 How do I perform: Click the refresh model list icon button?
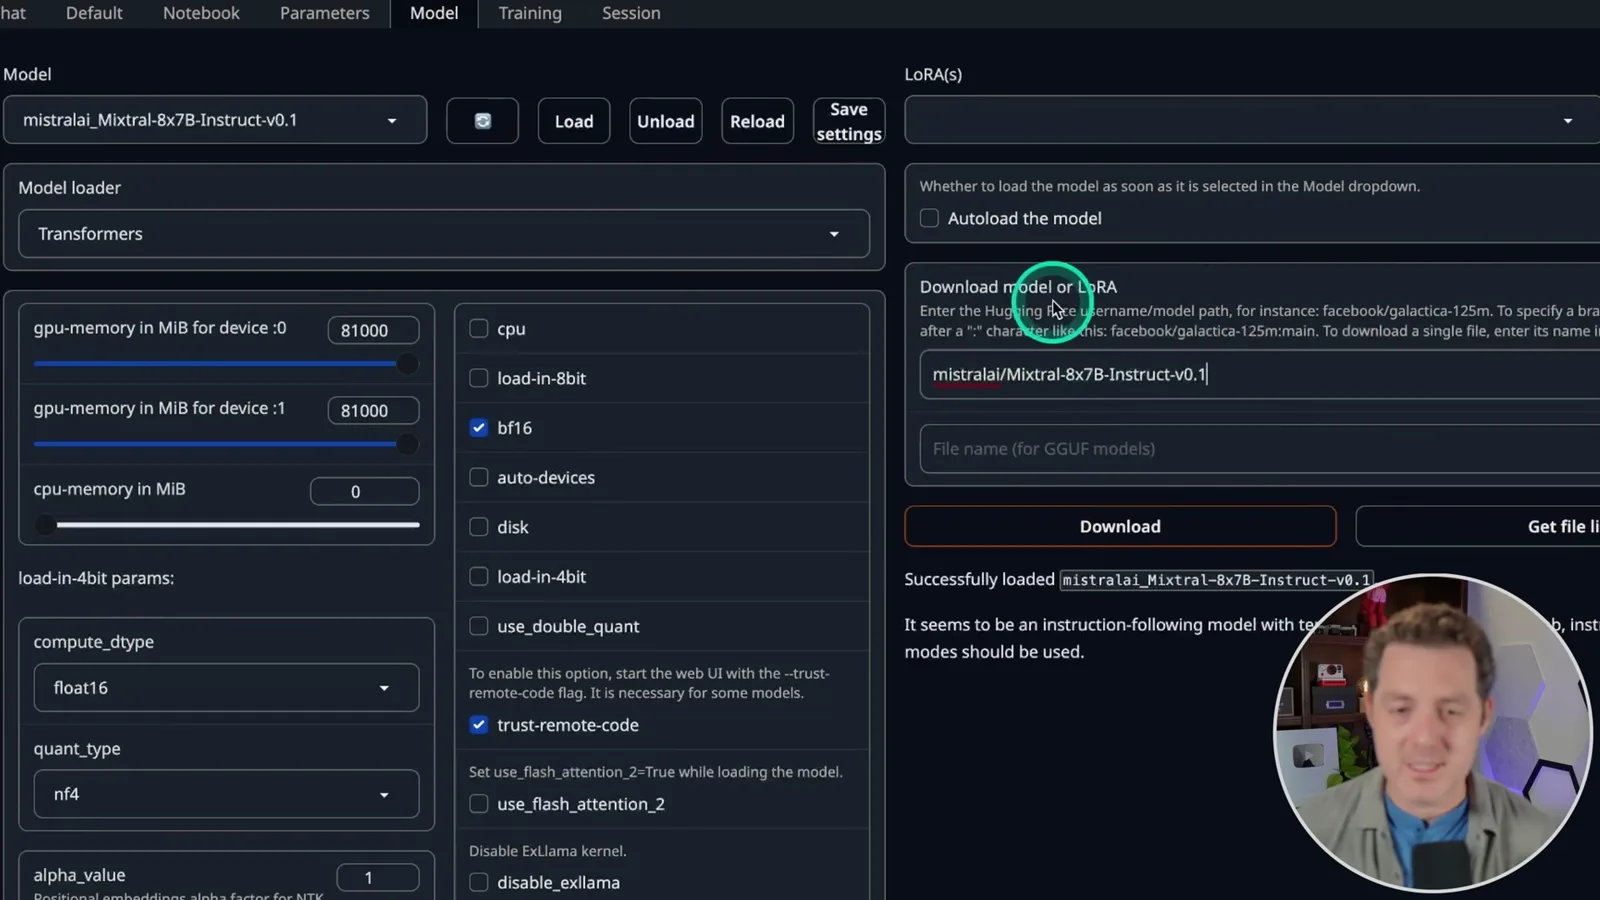[482, 121]
